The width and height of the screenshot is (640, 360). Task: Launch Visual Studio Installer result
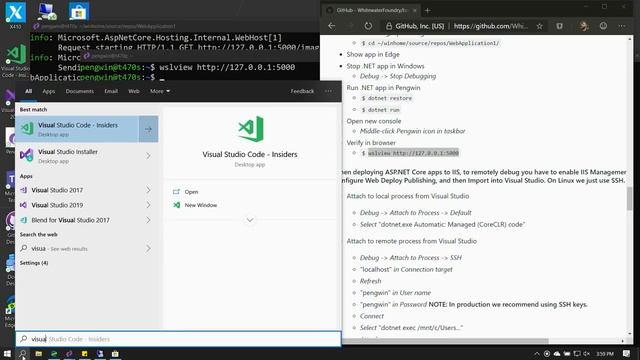[x=78, y=156]
